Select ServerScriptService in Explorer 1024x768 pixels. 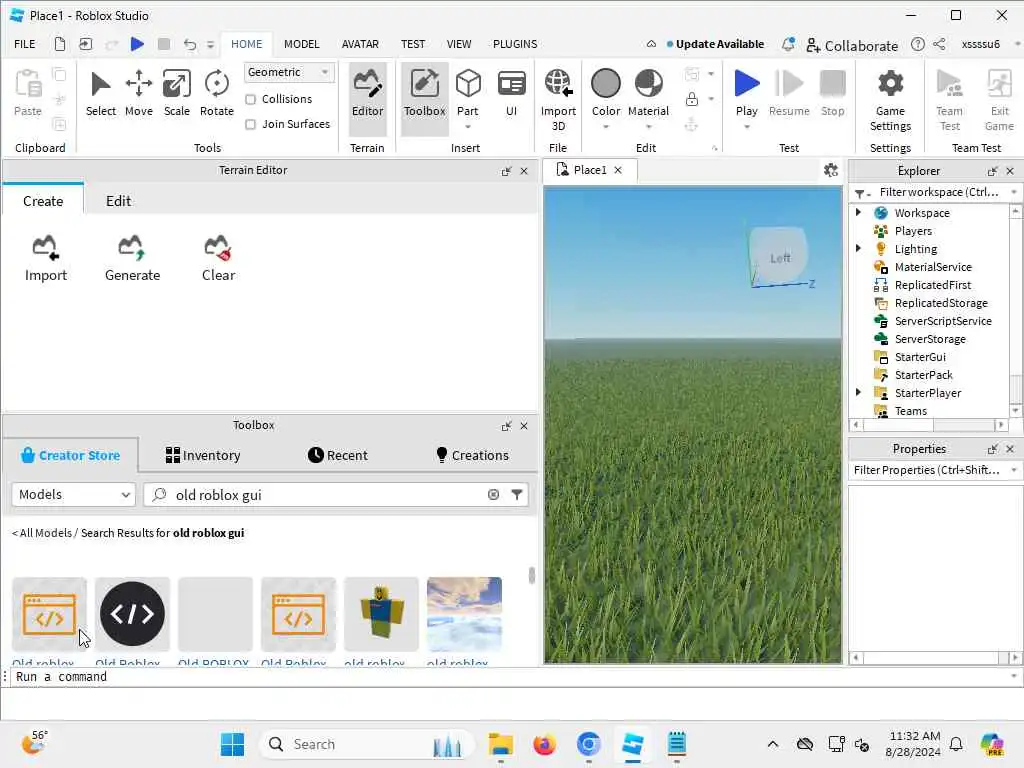point(942,321)
